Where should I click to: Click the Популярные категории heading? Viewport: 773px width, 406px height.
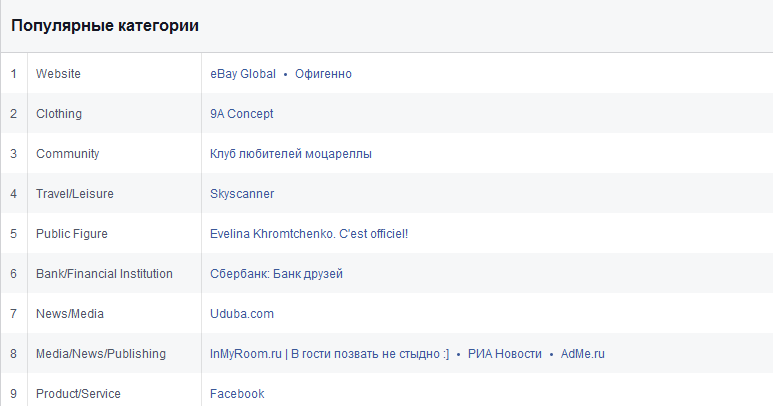point(105,26)
